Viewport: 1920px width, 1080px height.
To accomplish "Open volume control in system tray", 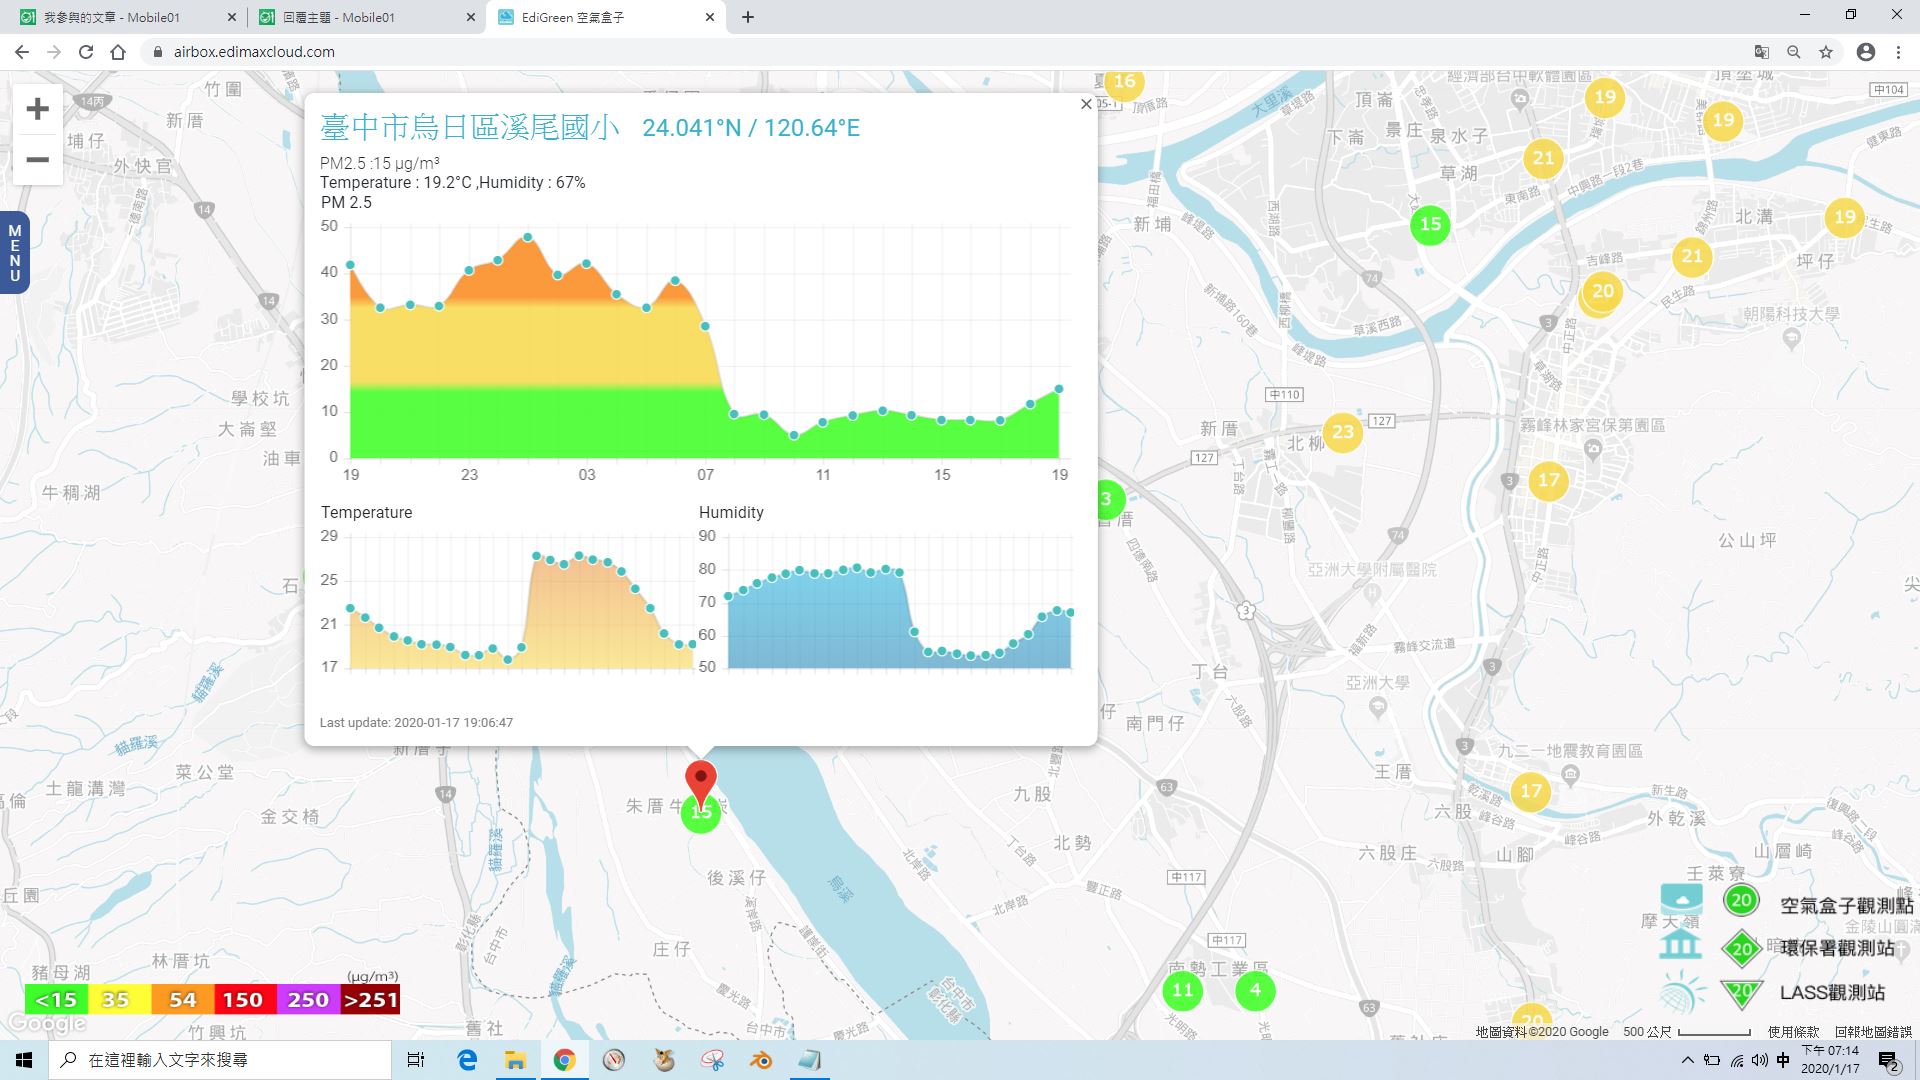I will 1760,1060.
